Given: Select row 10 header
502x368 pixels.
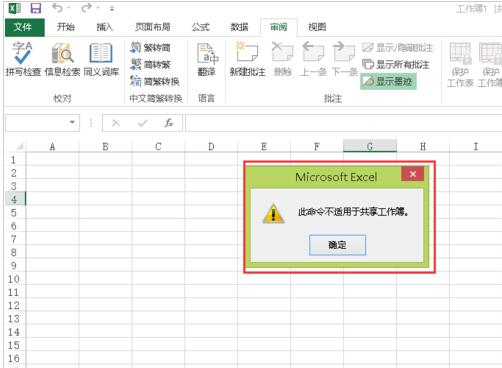Looking at the screenshot, I should click(x=14, y=279).
